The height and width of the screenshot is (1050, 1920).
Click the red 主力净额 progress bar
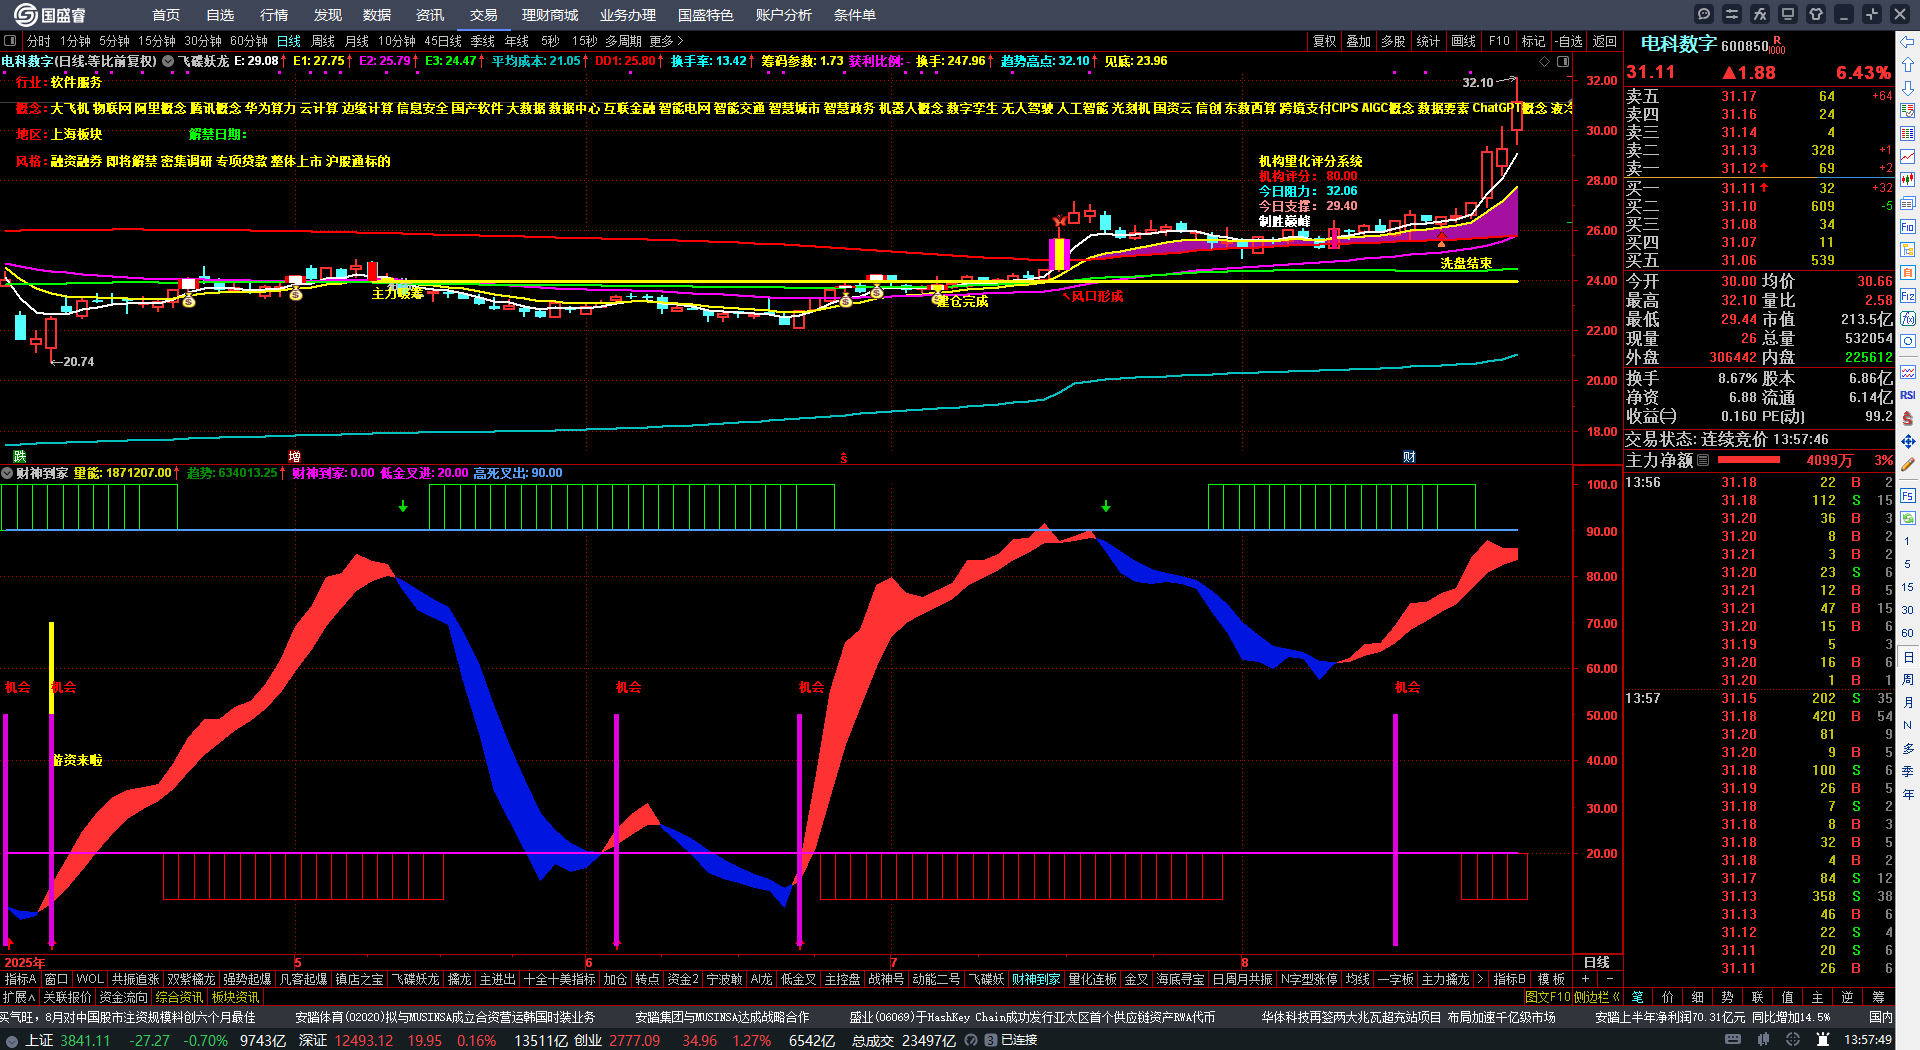(x=1748, y=460)
